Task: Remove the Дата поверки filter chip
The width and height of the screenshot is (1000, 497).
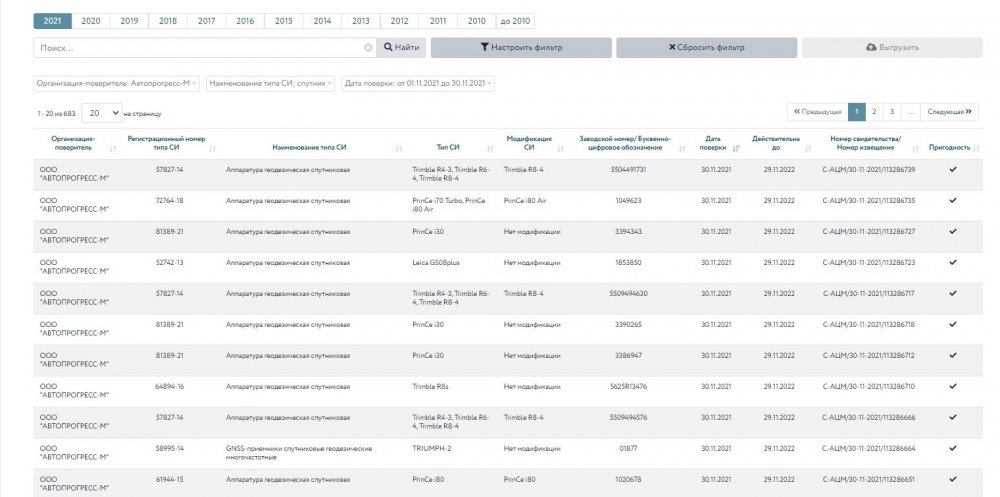Action: [x=489, y=83]
